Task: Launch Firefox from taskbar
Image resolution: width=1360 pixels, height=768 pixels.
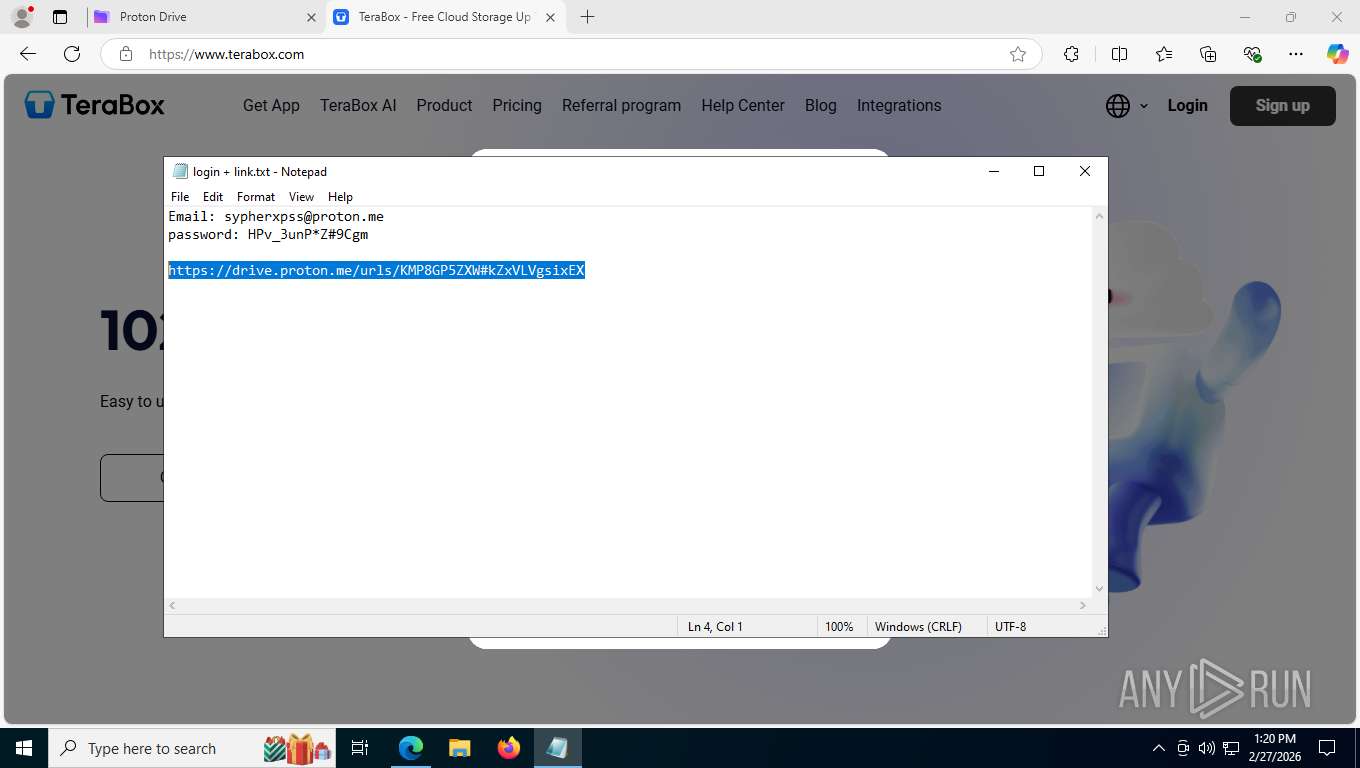Action: [509, 748]
